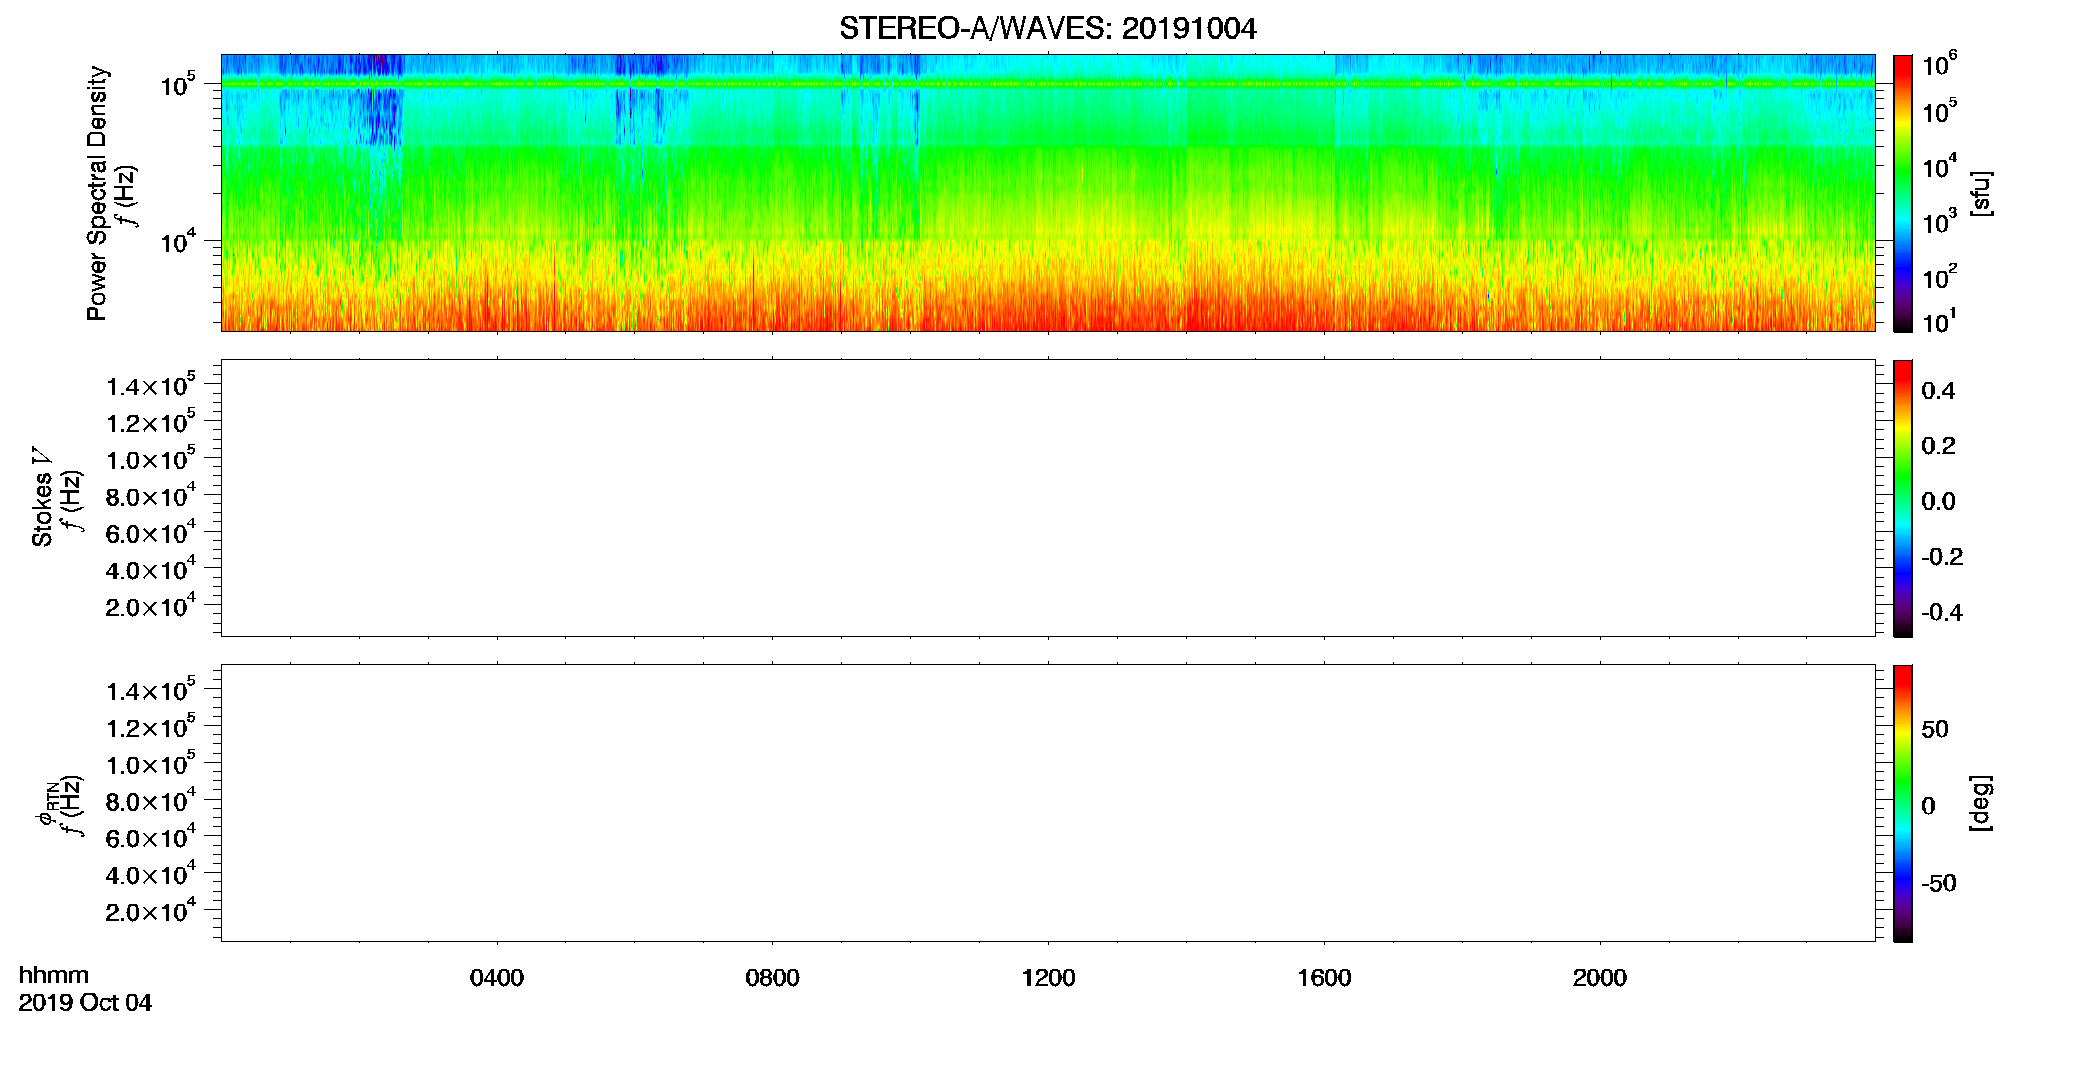Click the 0400 time axis label
The width and height of the screenshot is (2096, 1080).
[x=497, y=978]
